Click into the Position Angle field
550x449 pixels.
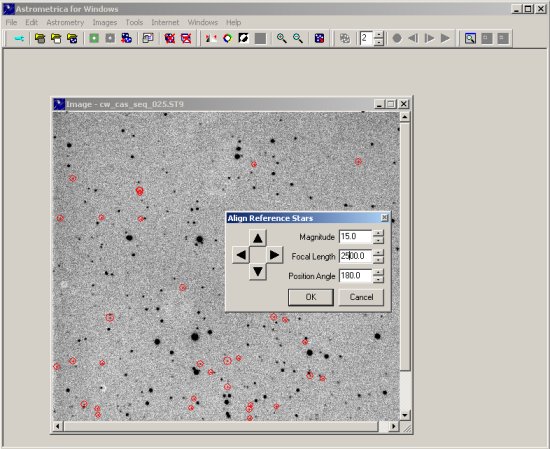[355, 276]
